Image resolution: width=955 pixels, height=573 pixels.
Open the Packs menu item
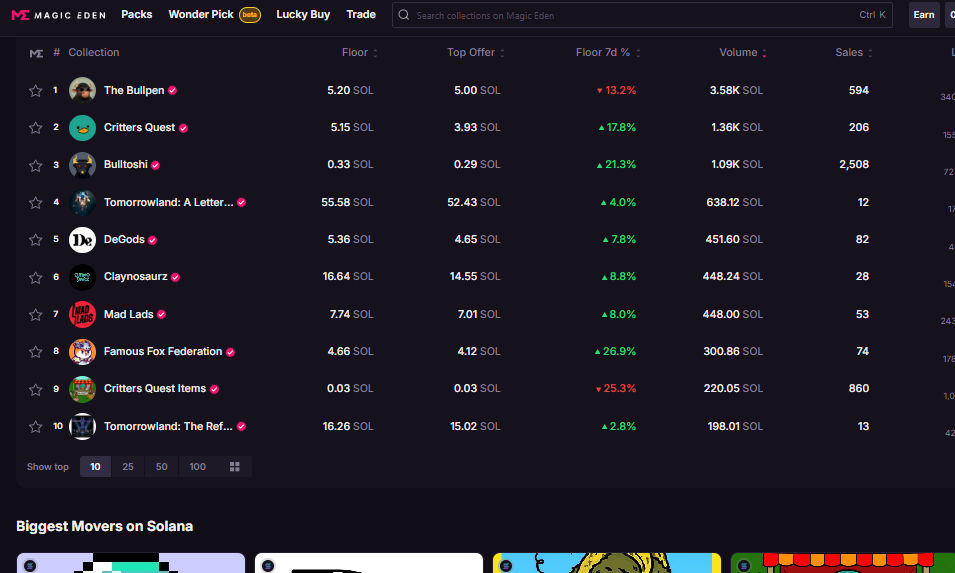(136, 15)
